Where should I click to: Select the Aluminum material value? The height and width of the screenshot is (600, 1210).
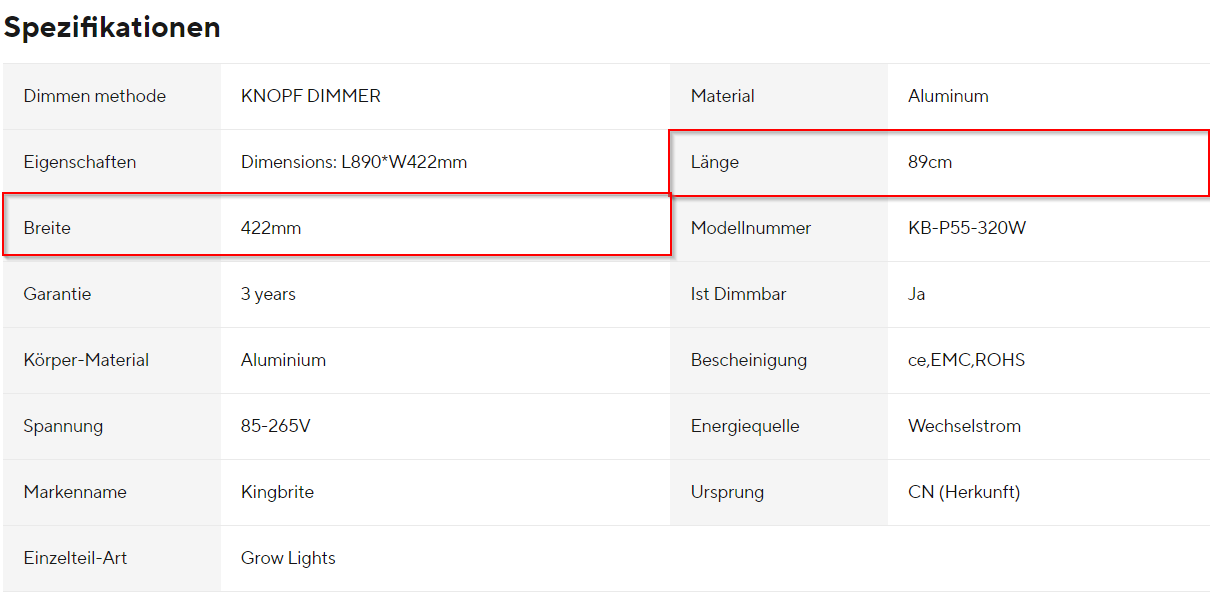click(948, 96)
